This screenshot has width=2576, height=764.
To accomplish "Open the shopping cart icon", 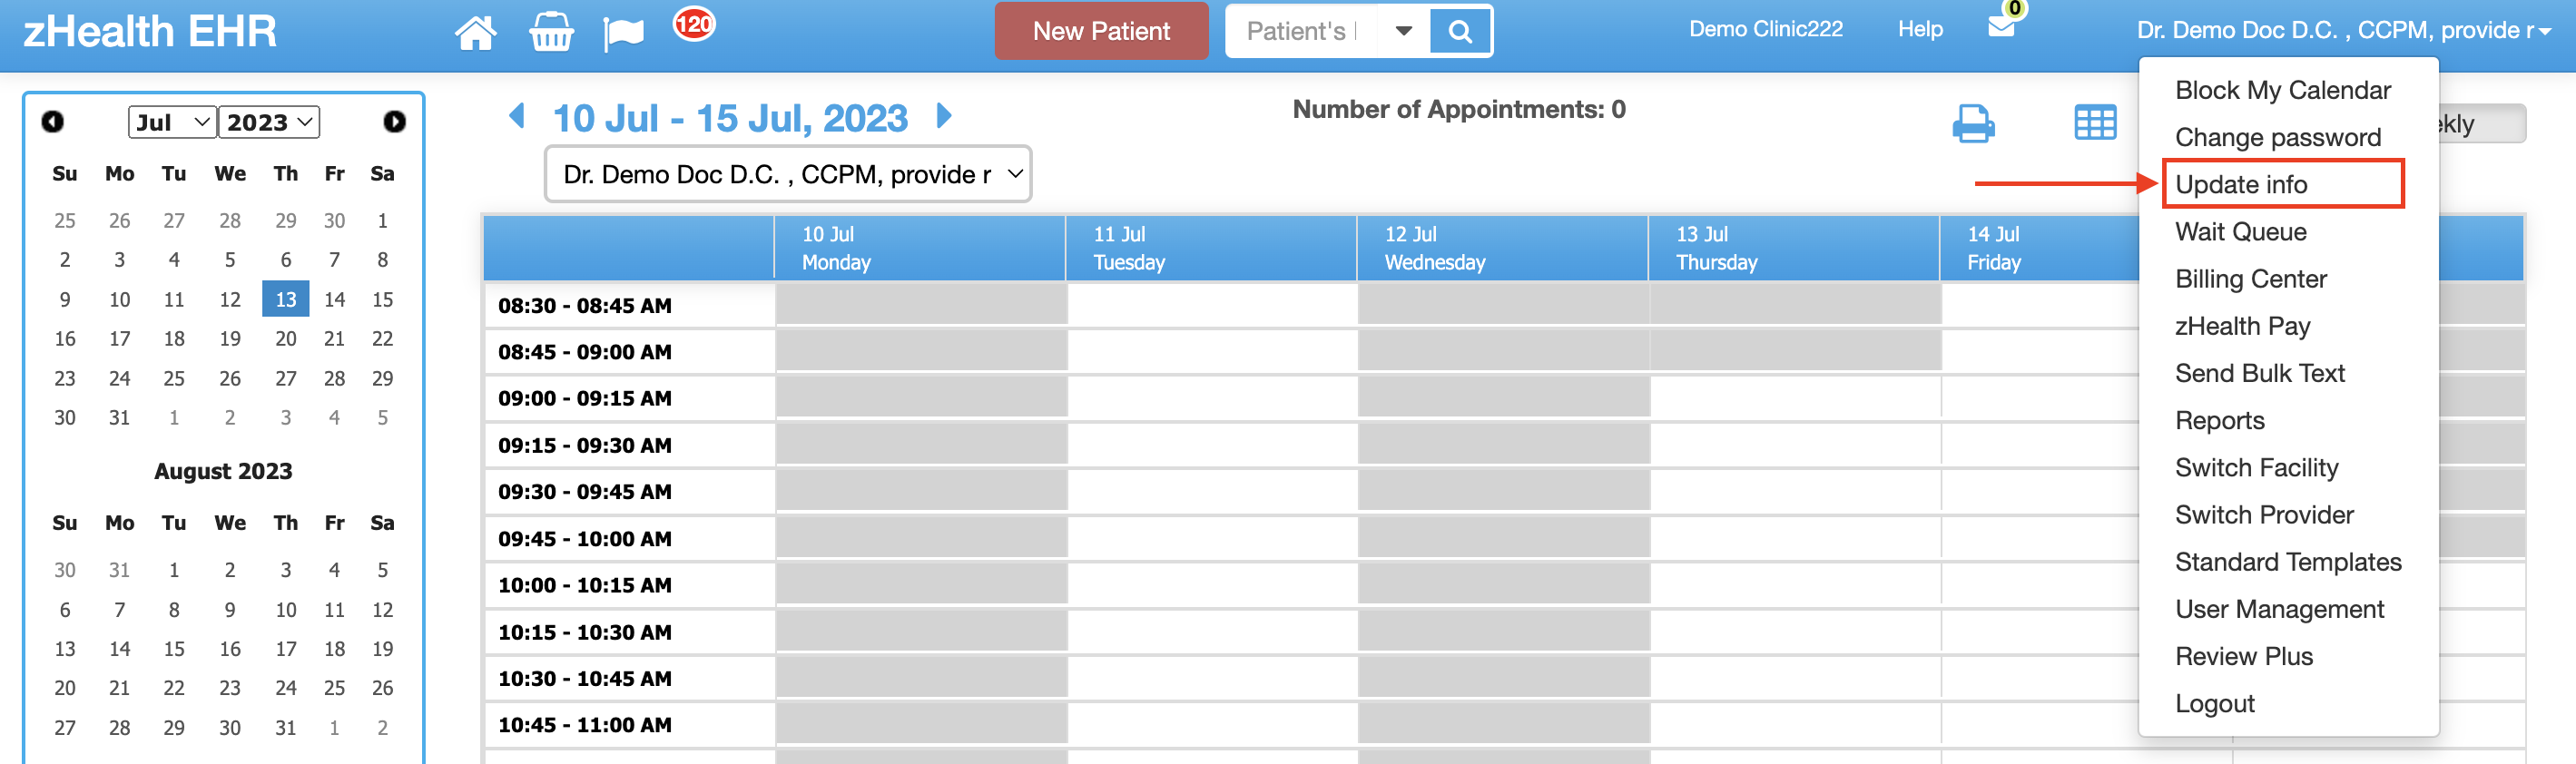I will point(551,31).
